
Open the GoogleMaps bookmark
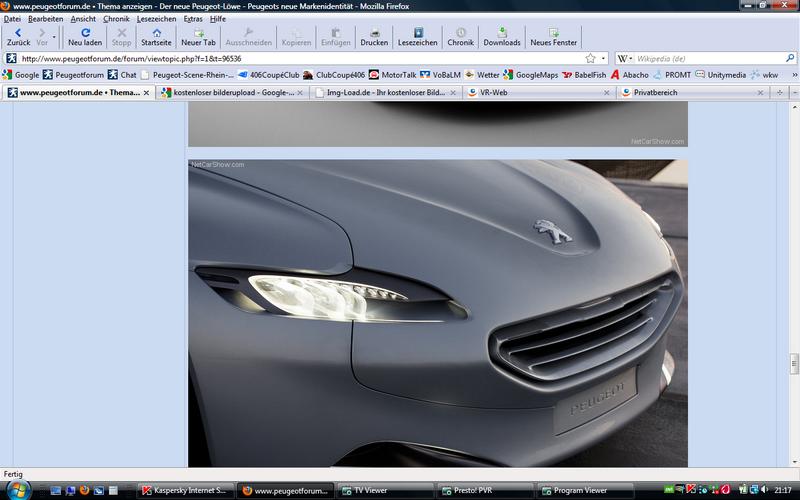[531, 75]
